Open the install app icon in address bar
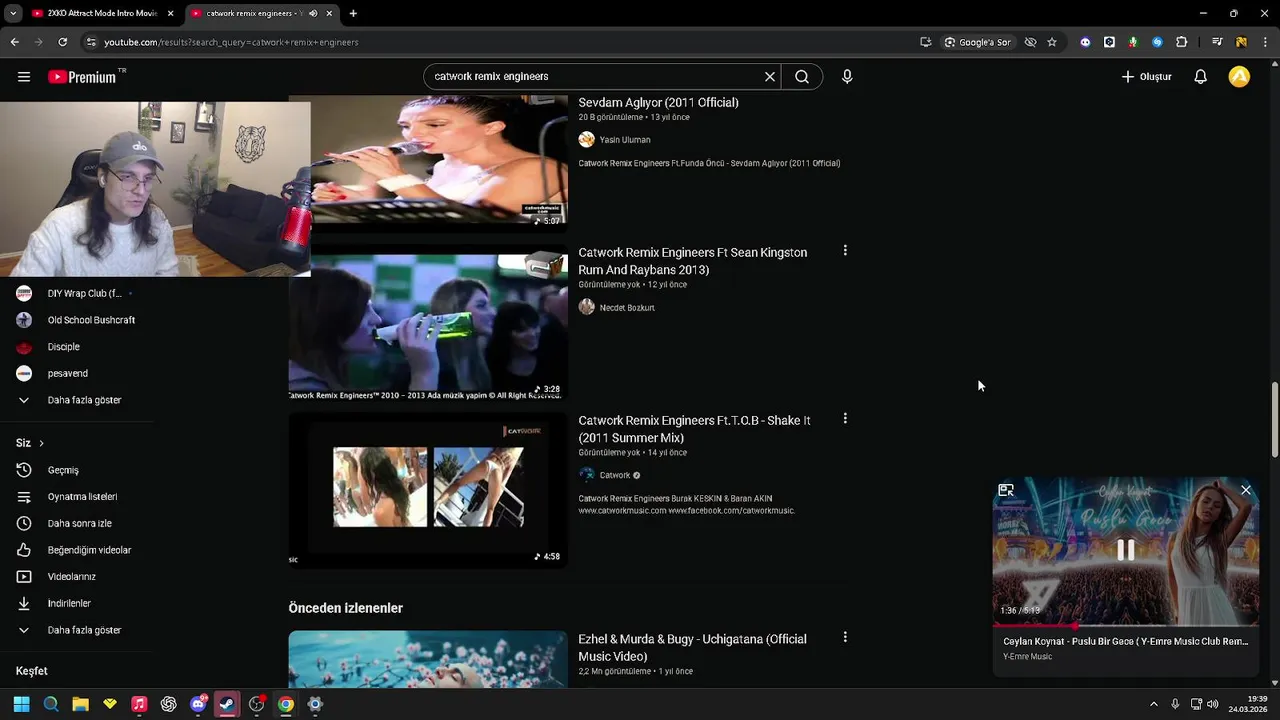 tap(926, 42)
